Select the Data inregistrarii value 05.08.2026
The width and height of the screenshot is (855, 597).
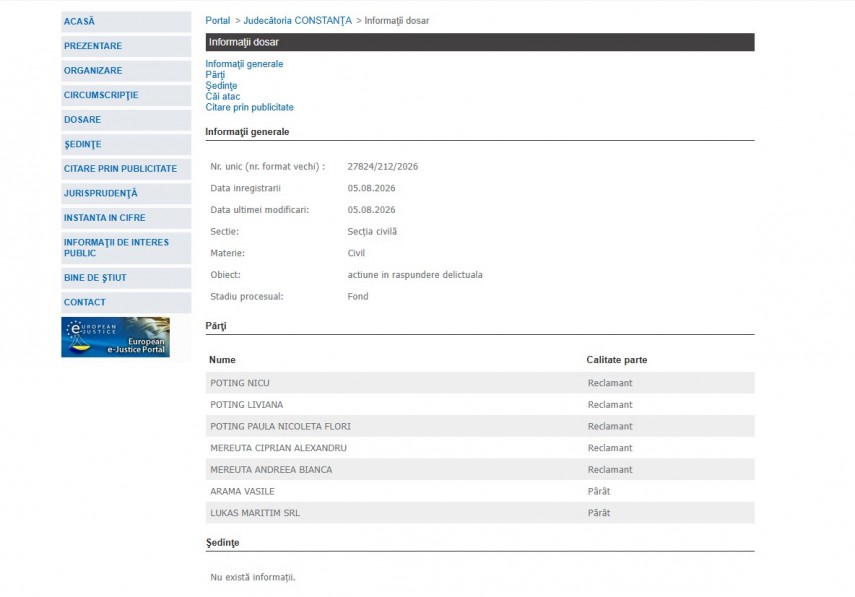pos(371,188)
